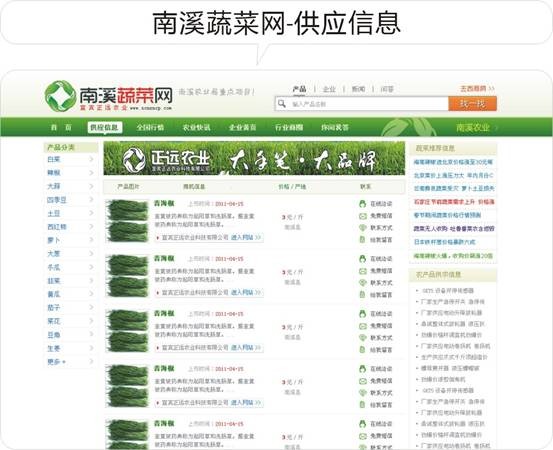Click the leave-message note icon in the third listing
Screen dimensions: 553x450
(362, 350)
